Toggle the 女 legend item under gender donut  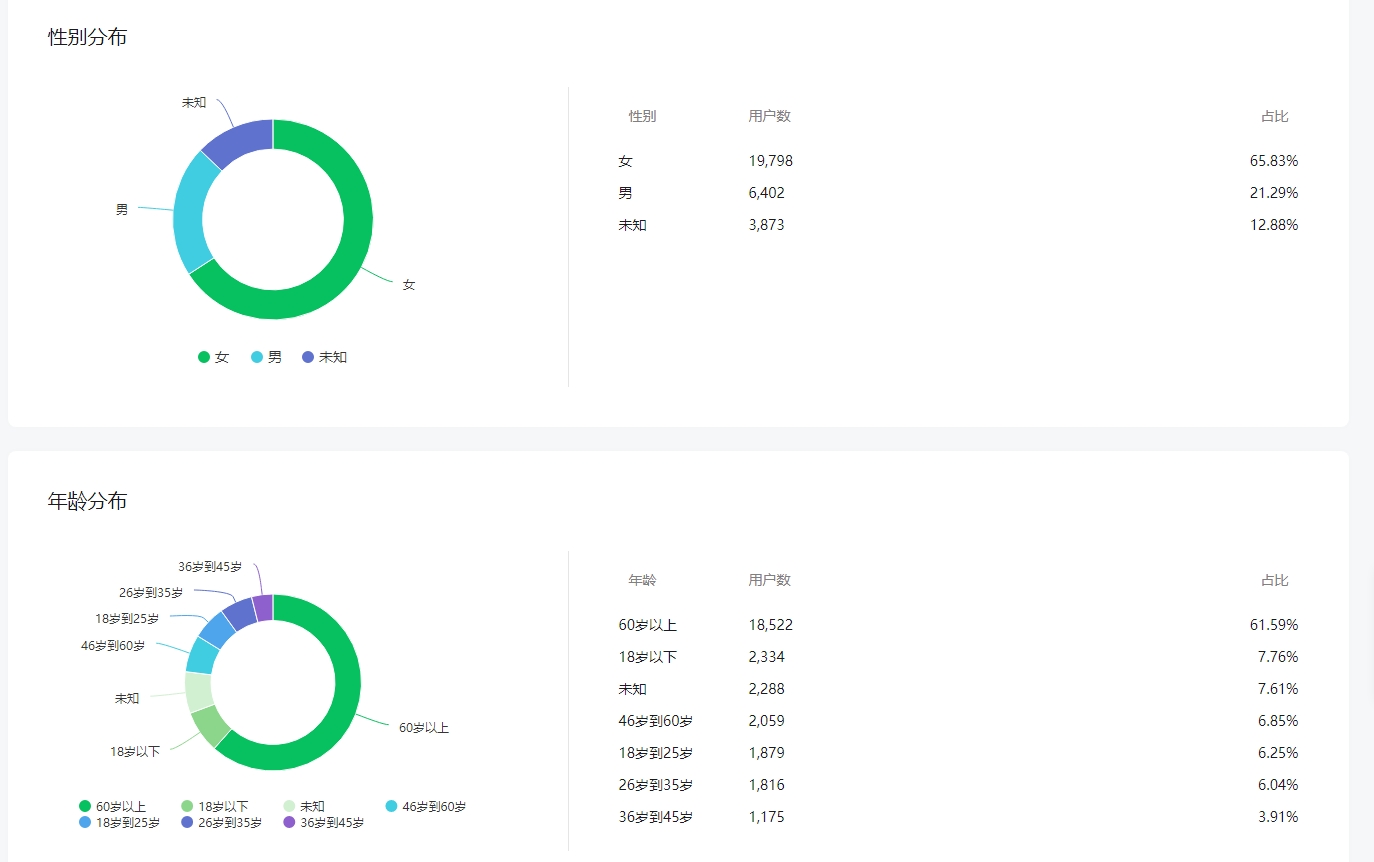[213, 357]
